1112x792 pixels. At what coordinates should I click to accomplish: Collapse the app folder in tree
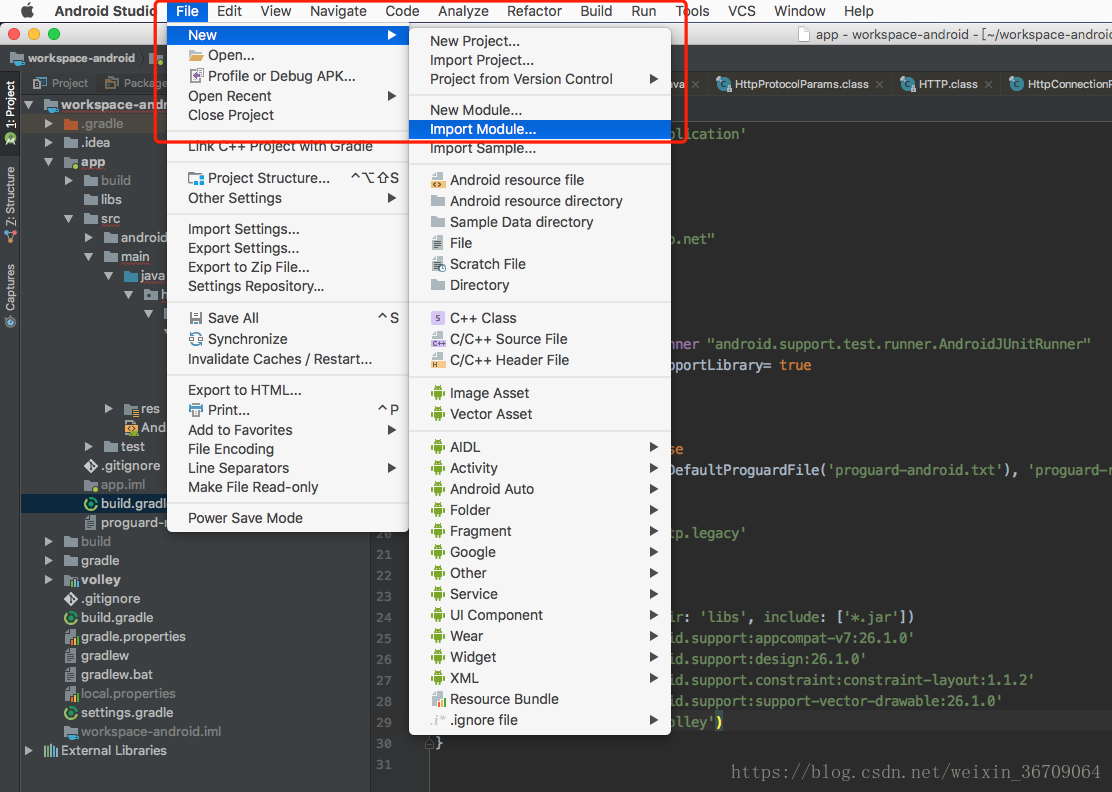coord(49,162)
